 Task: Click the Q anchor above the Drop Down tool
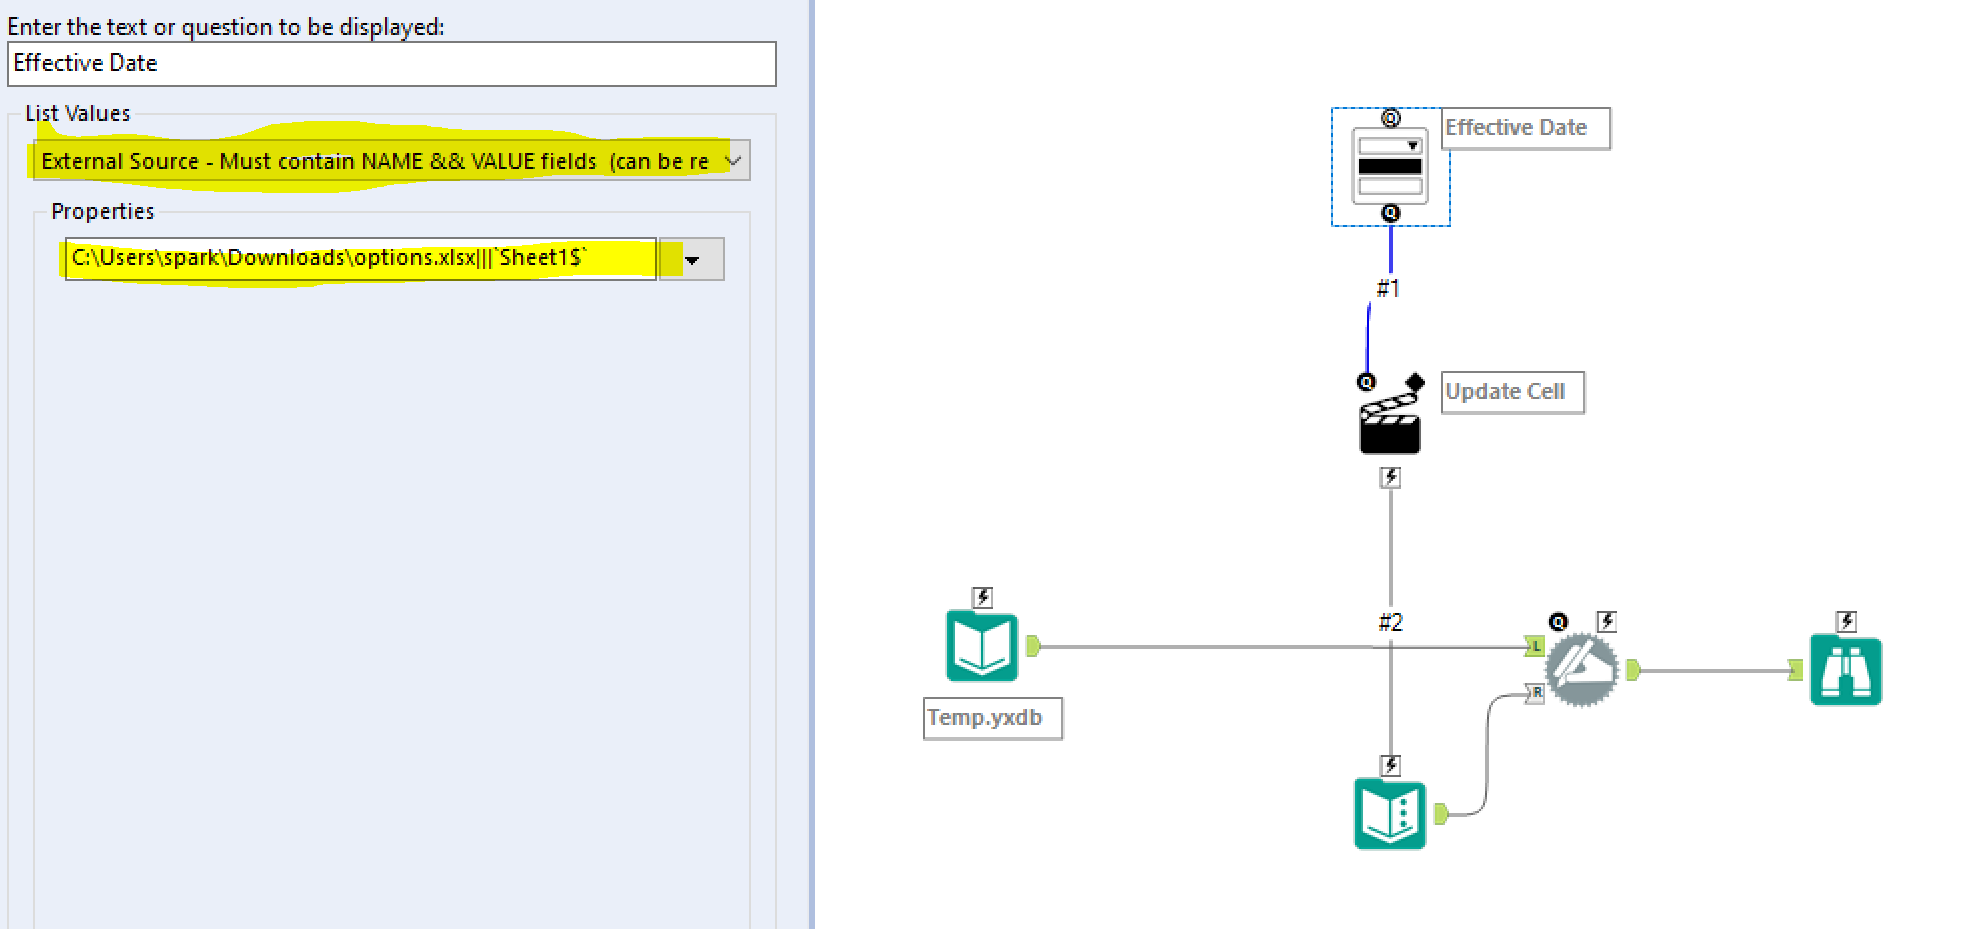[x=1390, y=116]
